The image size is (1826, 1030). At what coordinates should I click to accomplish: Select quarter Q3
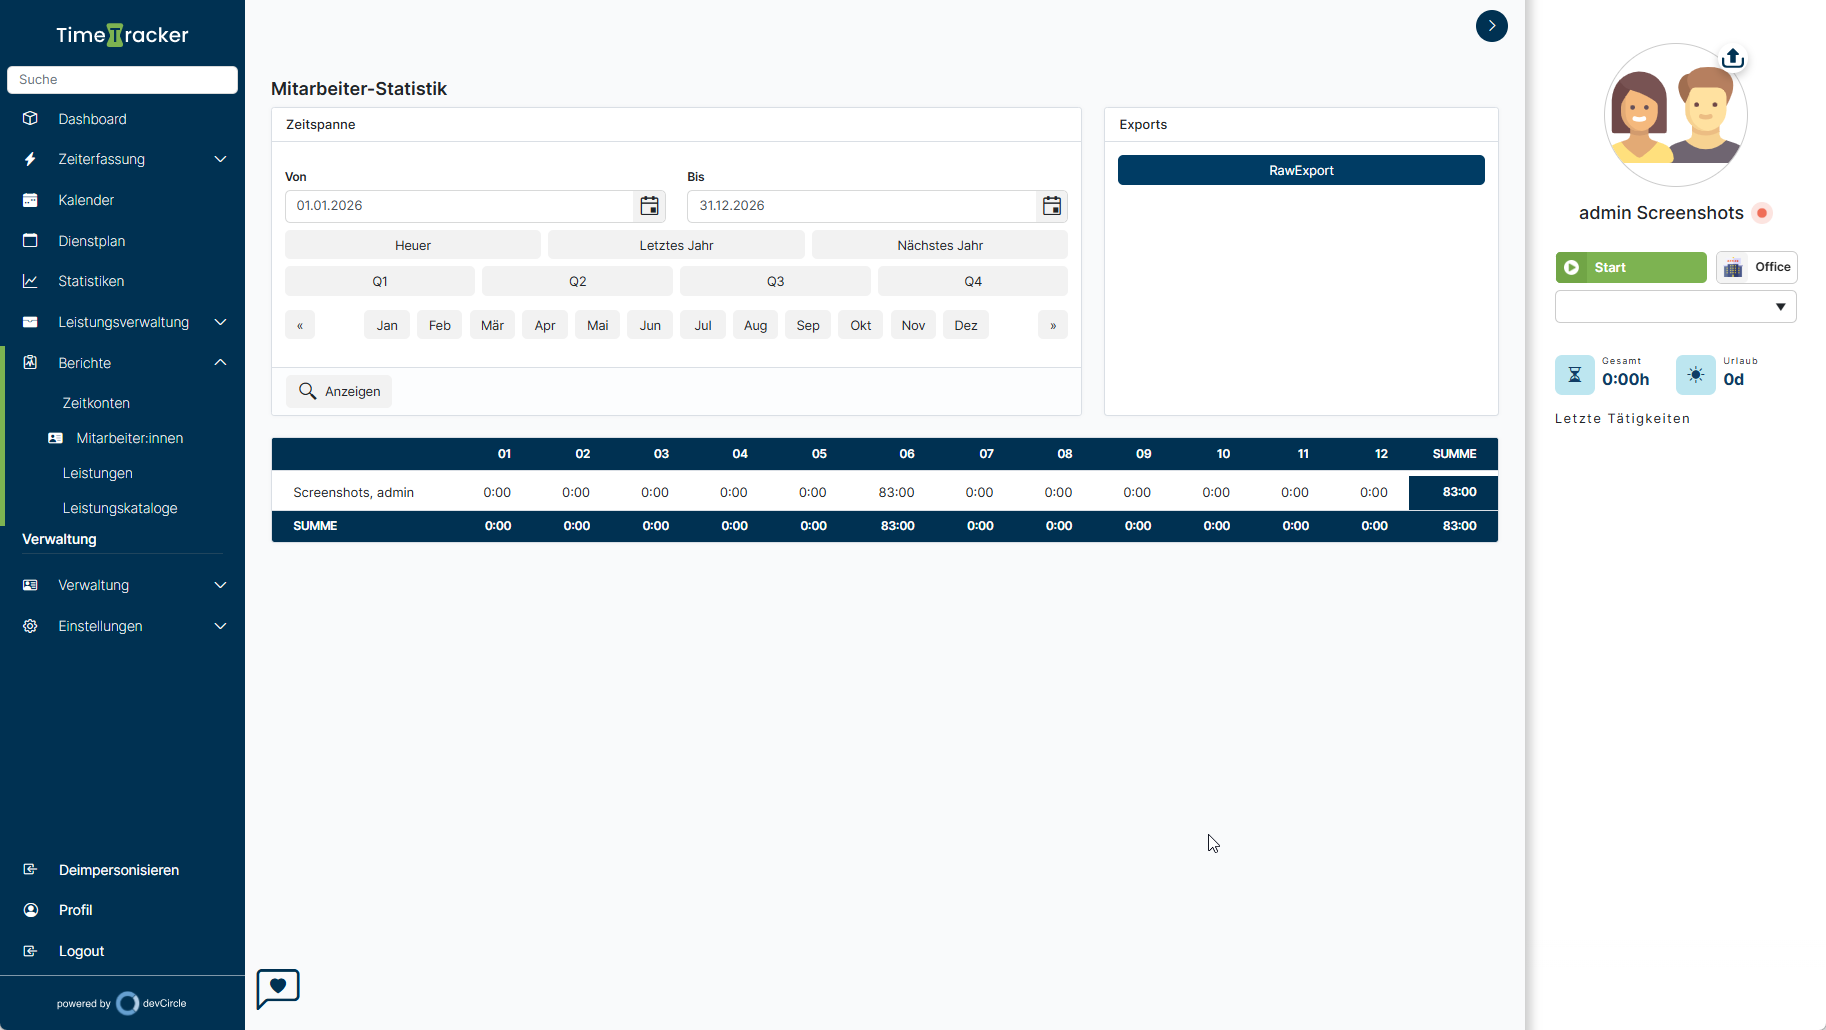tap(775, 281)
